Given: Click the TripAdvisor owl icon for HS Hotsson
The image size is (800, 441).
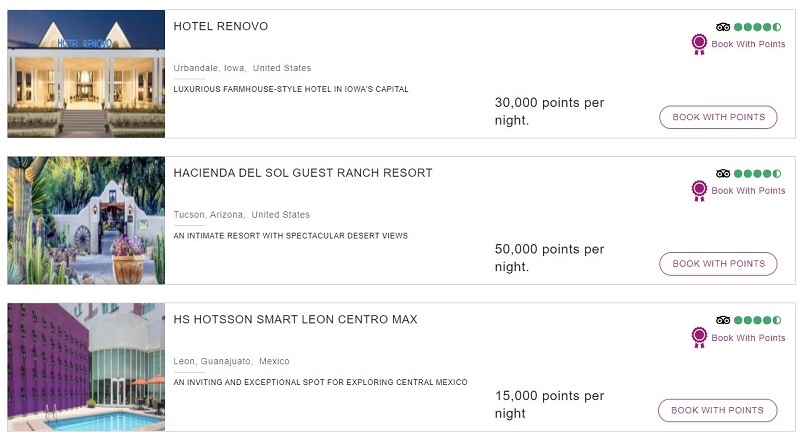Looking at the screenshot, I should 723,320.
